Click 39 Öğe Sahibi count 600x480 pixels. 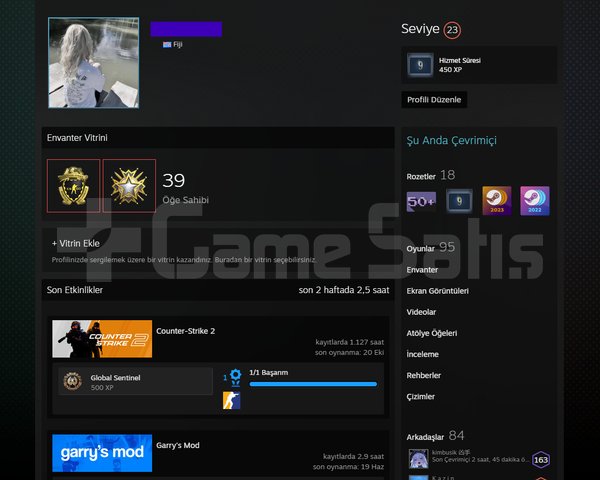(x=186, y=188)
